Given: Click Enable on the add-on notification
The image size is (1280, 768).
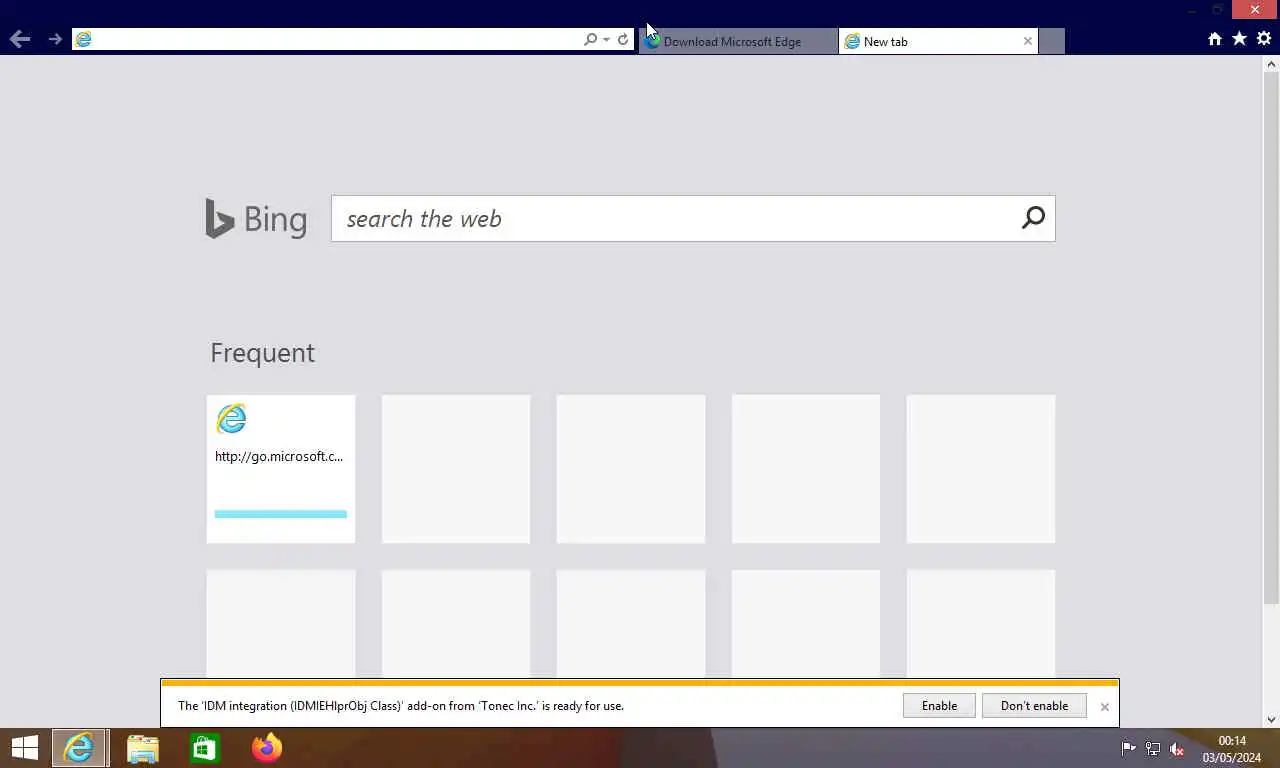Looking at the screenshot, I should tap(939, 706).
